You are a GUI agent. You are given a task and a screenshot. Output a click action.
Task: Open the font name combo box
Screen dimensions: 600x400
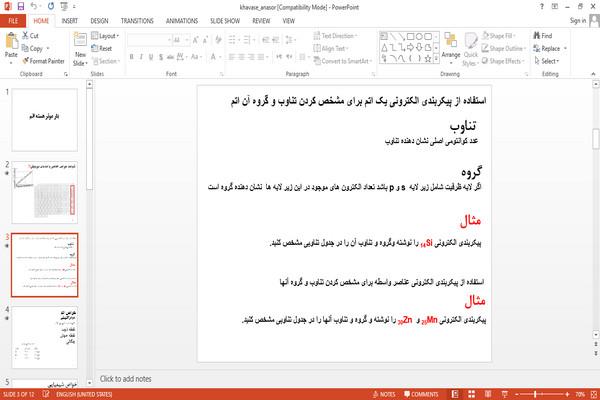pyautogui.click(x=149, y=40)
